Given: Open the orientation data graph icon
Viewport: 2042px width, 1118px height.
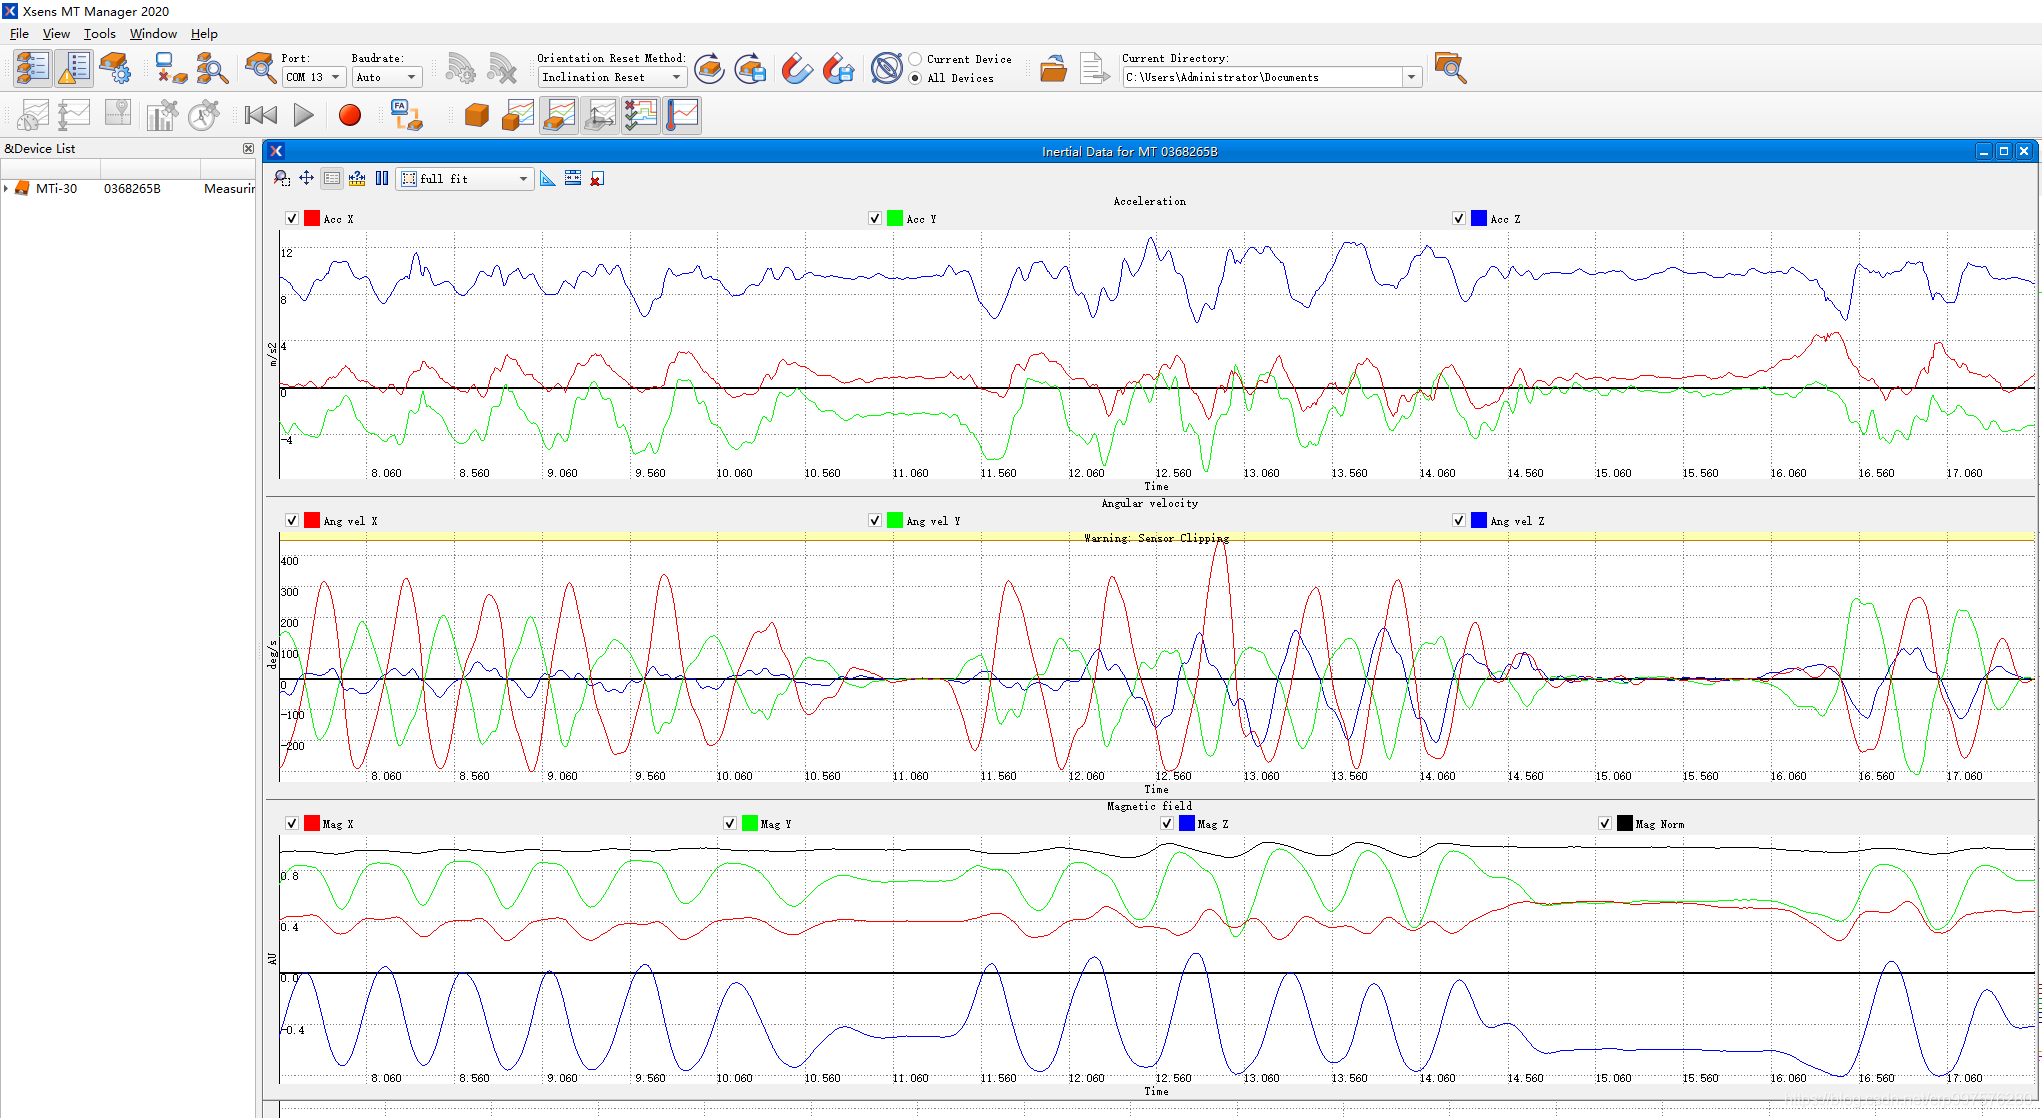Looking at the screenshot, I should pyautogui.click(x=518, y=116).
